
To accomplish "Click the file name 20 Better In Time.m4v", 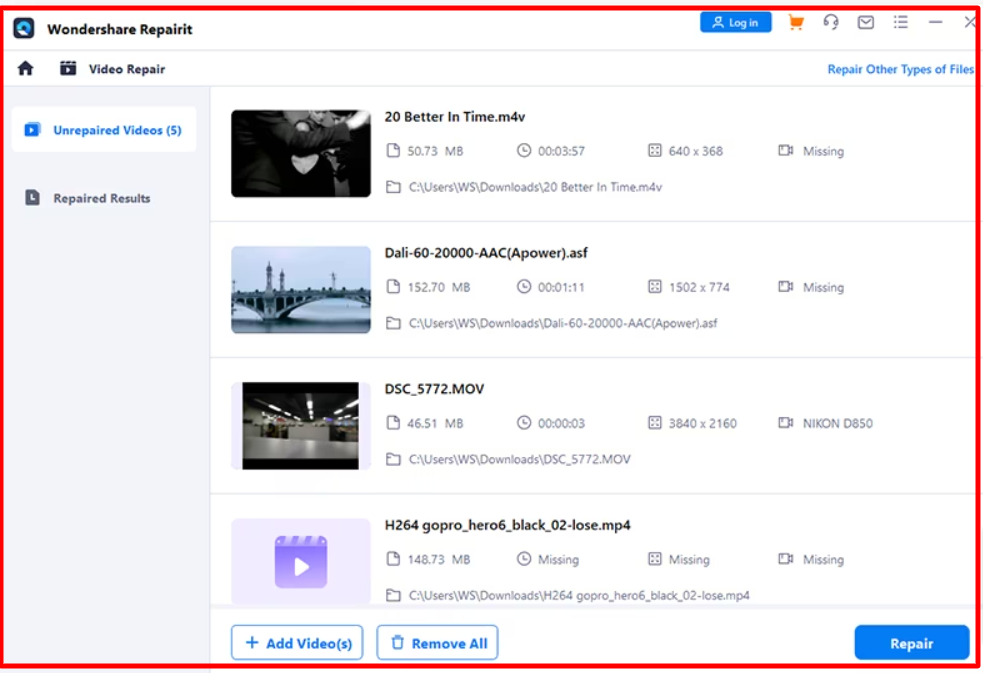I will 455,117.
